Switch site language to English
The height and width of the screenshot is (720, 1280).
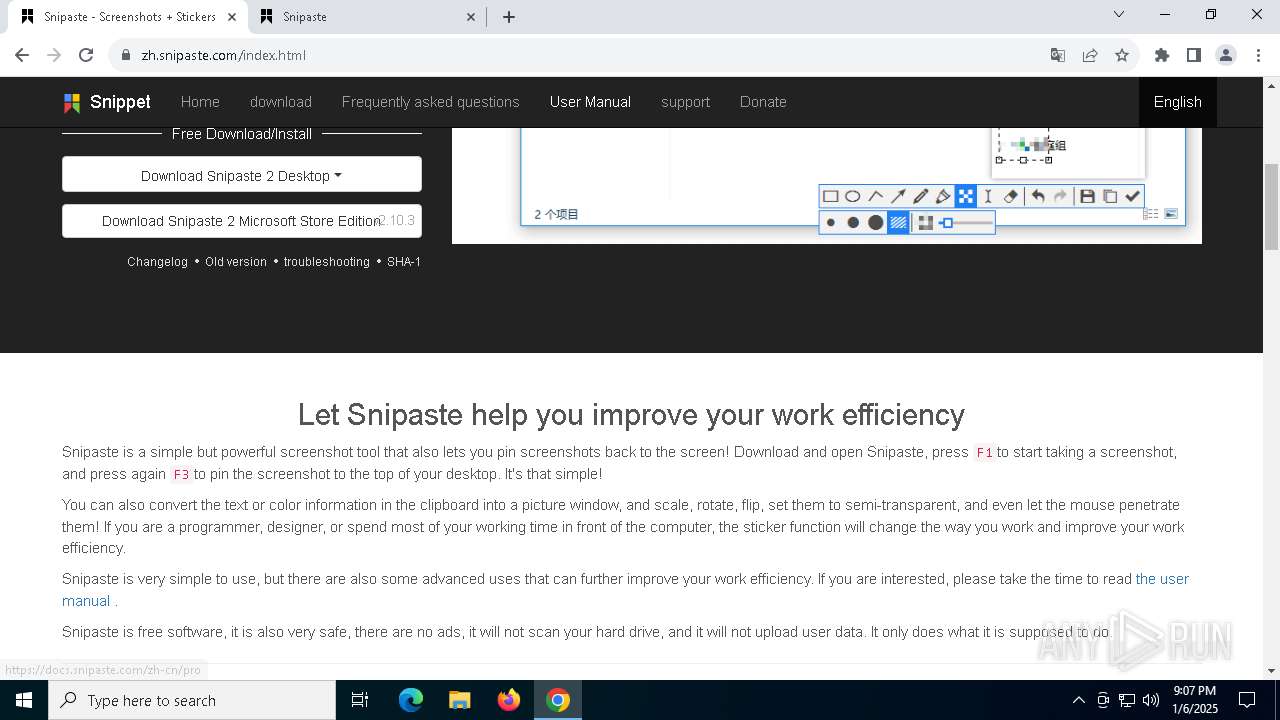pyautogui.click(x=1178, y=102)
